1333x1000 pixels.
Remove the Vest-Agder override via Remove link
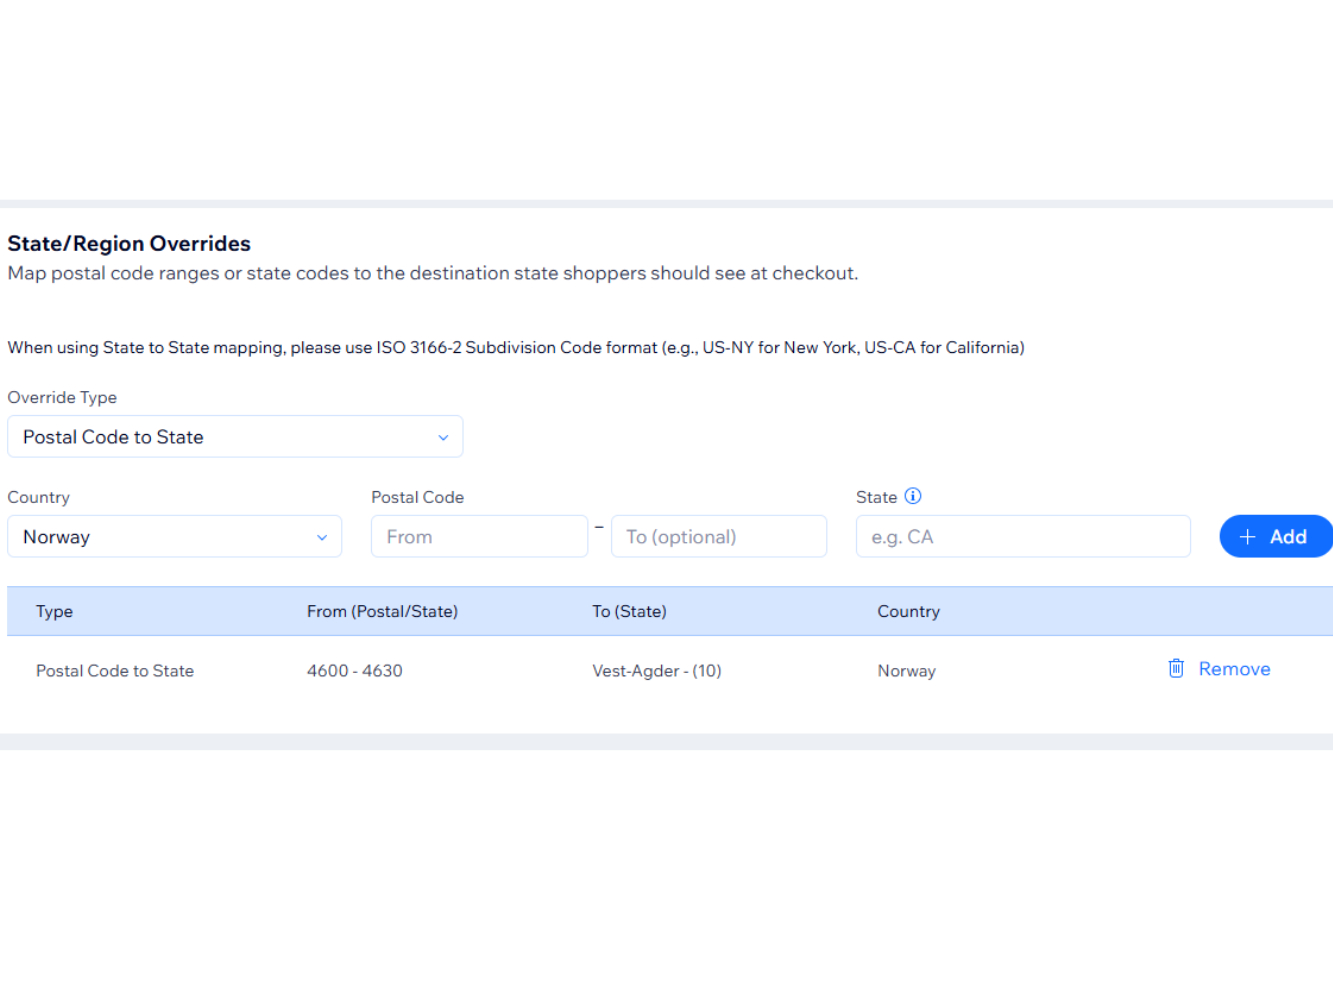coord(1234,669)
